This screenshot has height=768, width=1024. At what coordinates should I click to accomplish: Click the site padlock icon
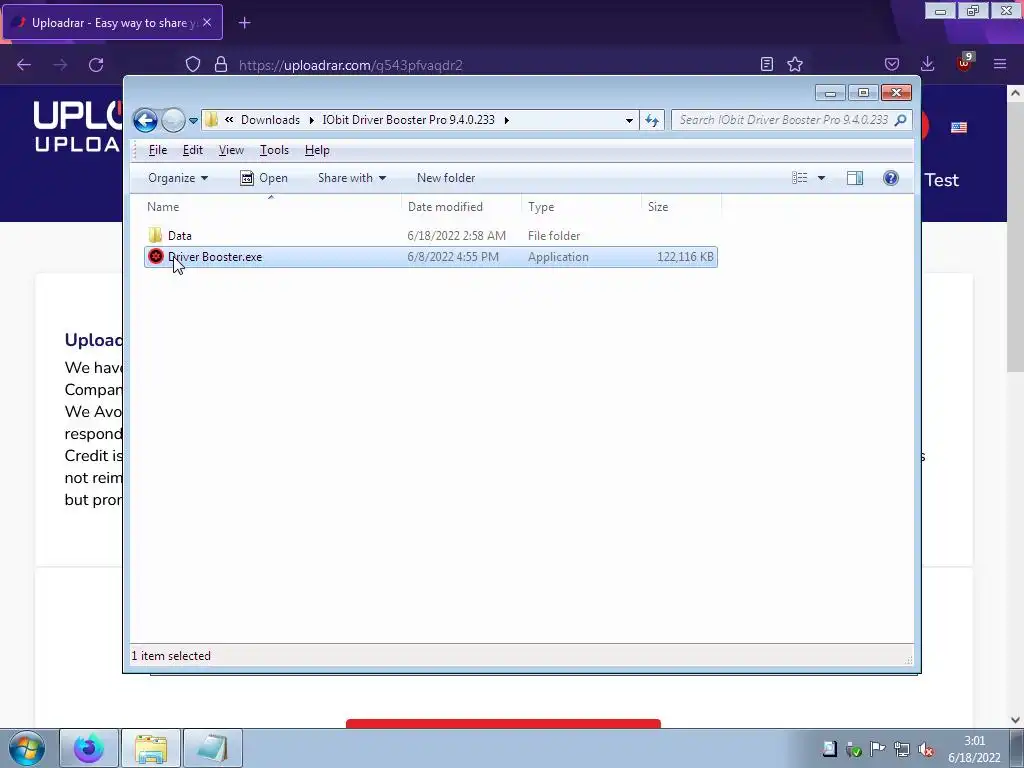(x=221, y=64)
